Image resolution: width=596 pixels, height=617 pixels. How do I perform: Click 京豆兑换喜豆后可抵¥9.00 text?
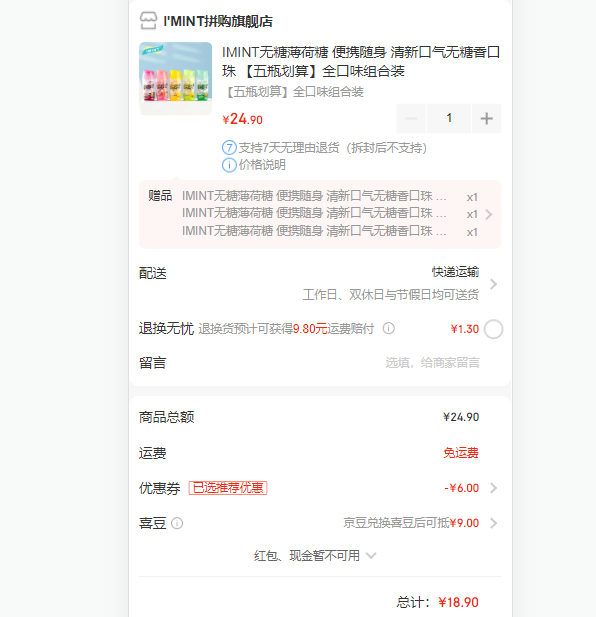point(411,523)
